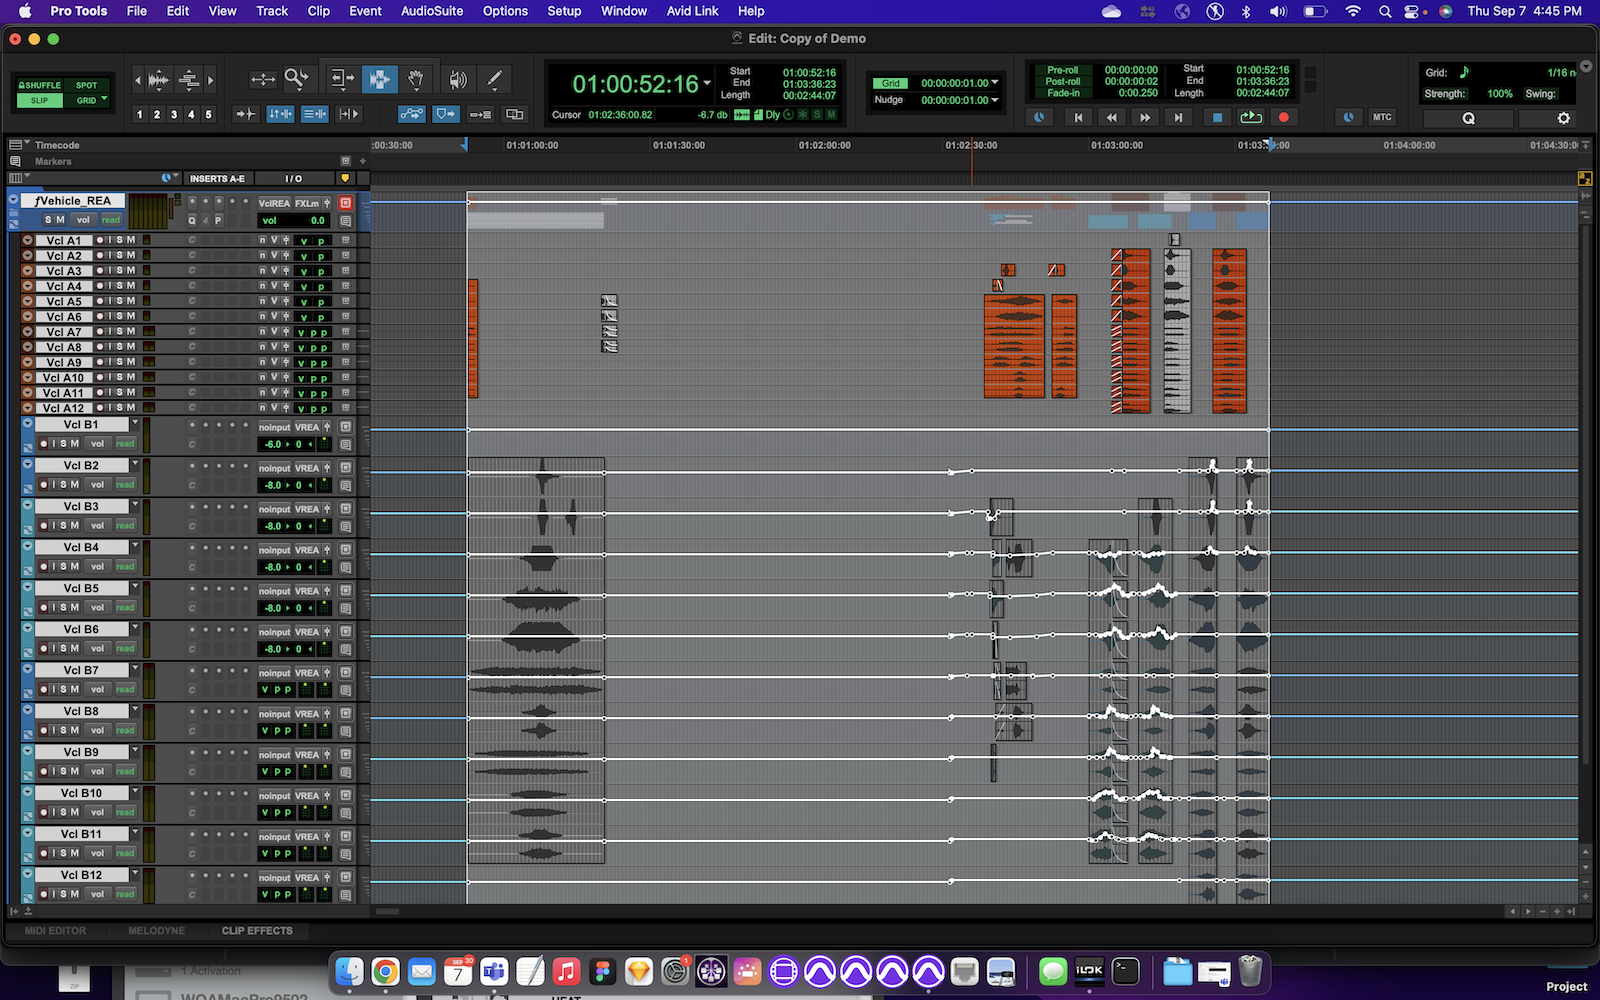Select the Grabber hand tool

pyautogui.click(x=417, y=78)
